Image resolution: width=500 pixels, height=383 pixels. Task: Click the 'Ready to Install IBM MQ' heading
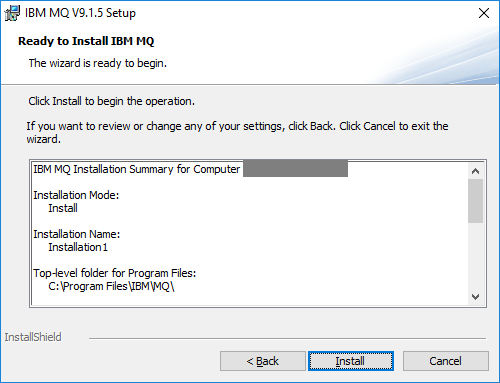click(x=86, y=41)
